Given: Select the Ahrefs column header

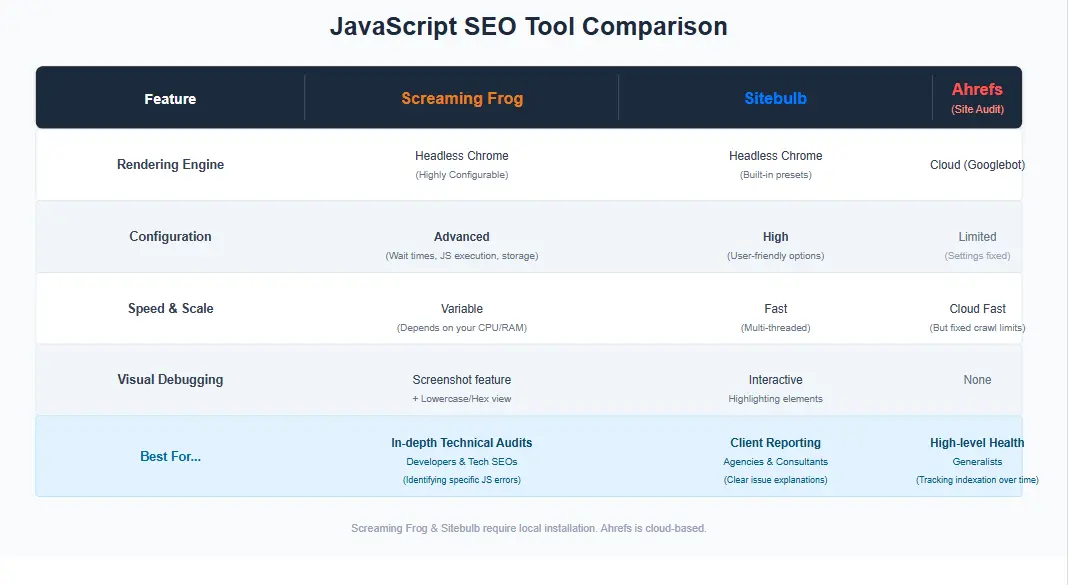Looking at the screenshot, I should pyautogui.click(x=977, y=89).
